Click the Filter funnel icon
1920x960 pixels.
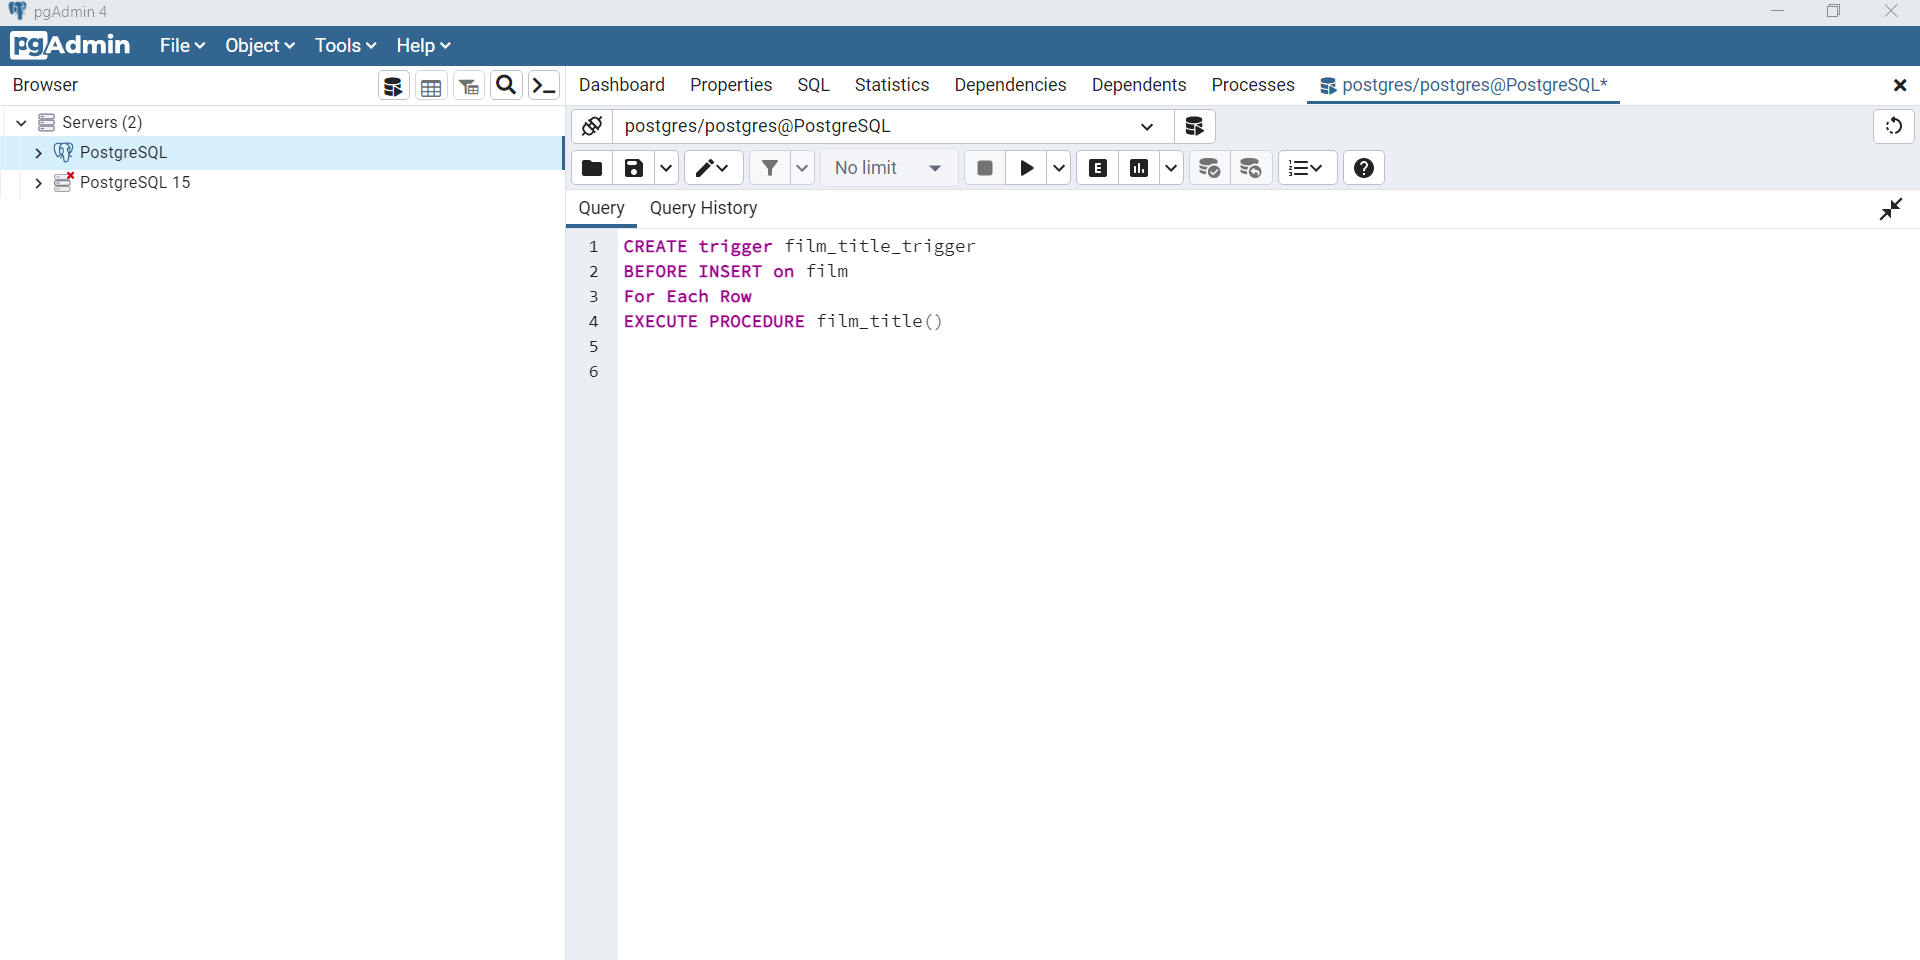[x=770, y=168]
